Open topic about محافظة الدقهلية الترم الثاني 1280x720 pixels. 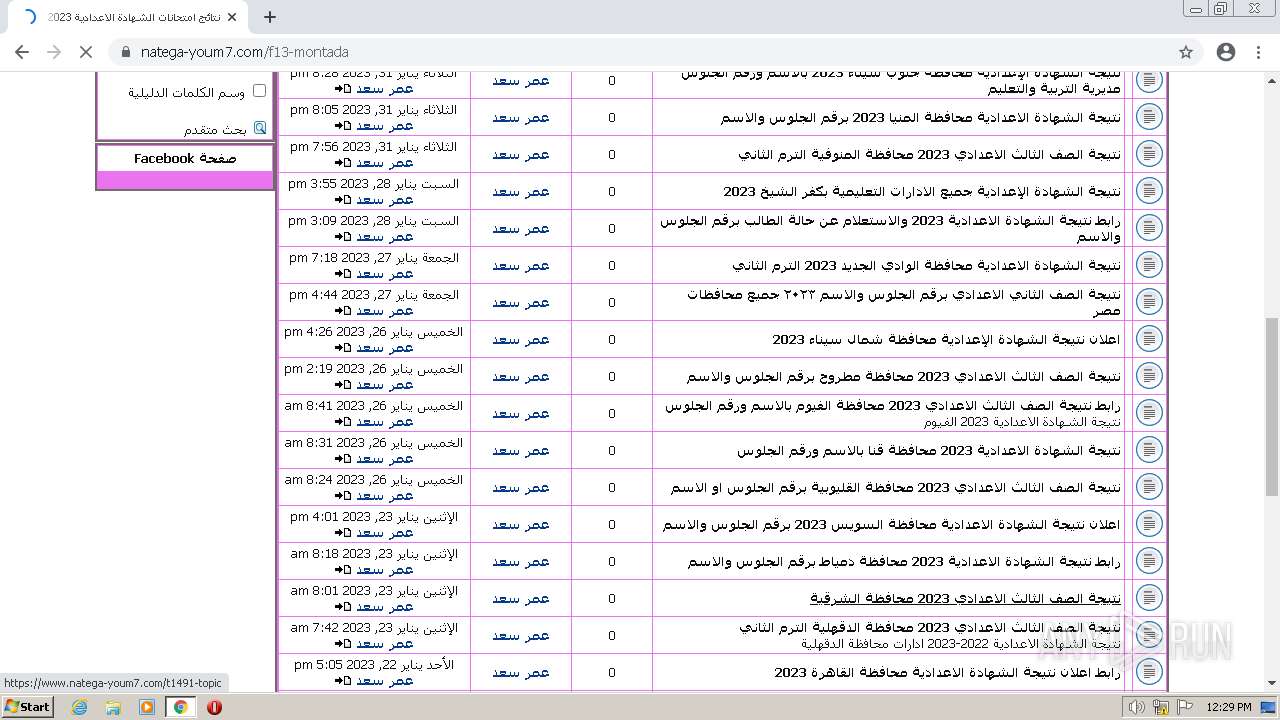(930, 627)
